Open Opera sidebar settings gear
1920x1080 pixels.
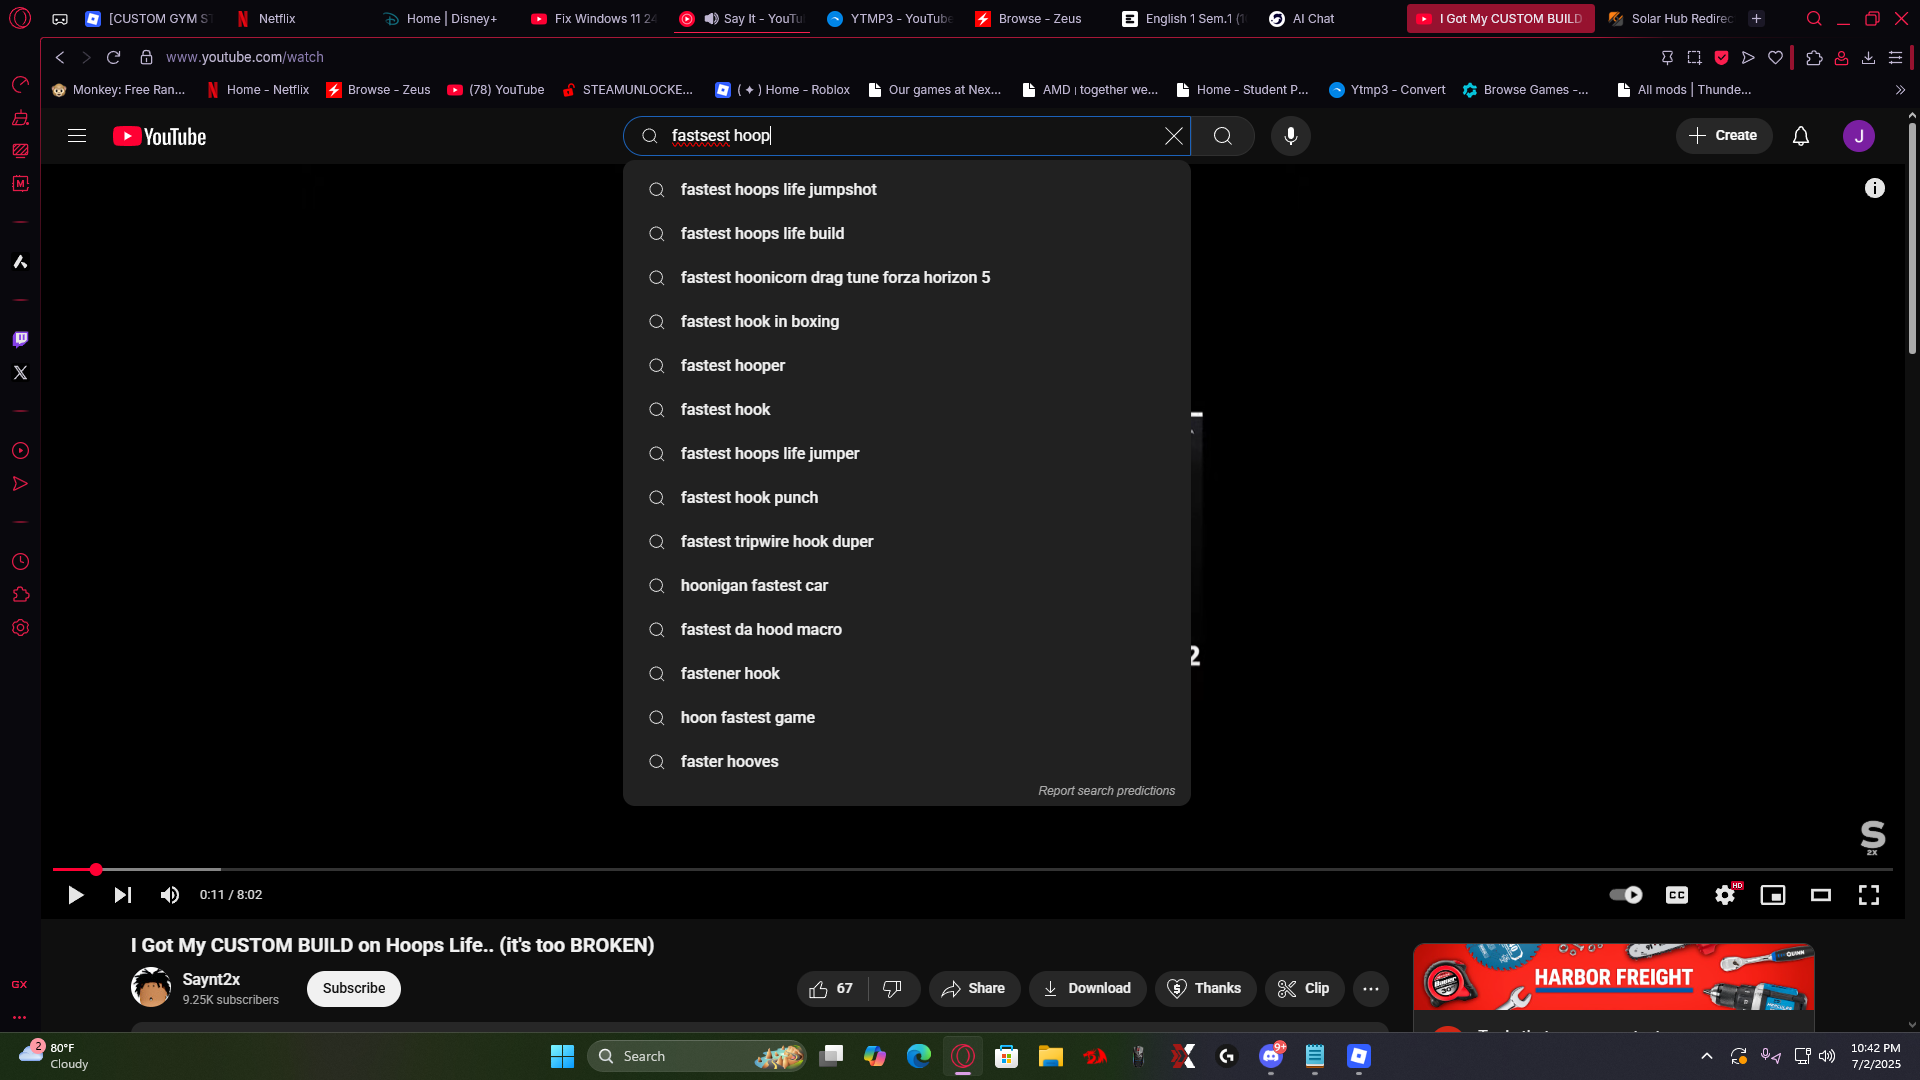pos(20,628)
